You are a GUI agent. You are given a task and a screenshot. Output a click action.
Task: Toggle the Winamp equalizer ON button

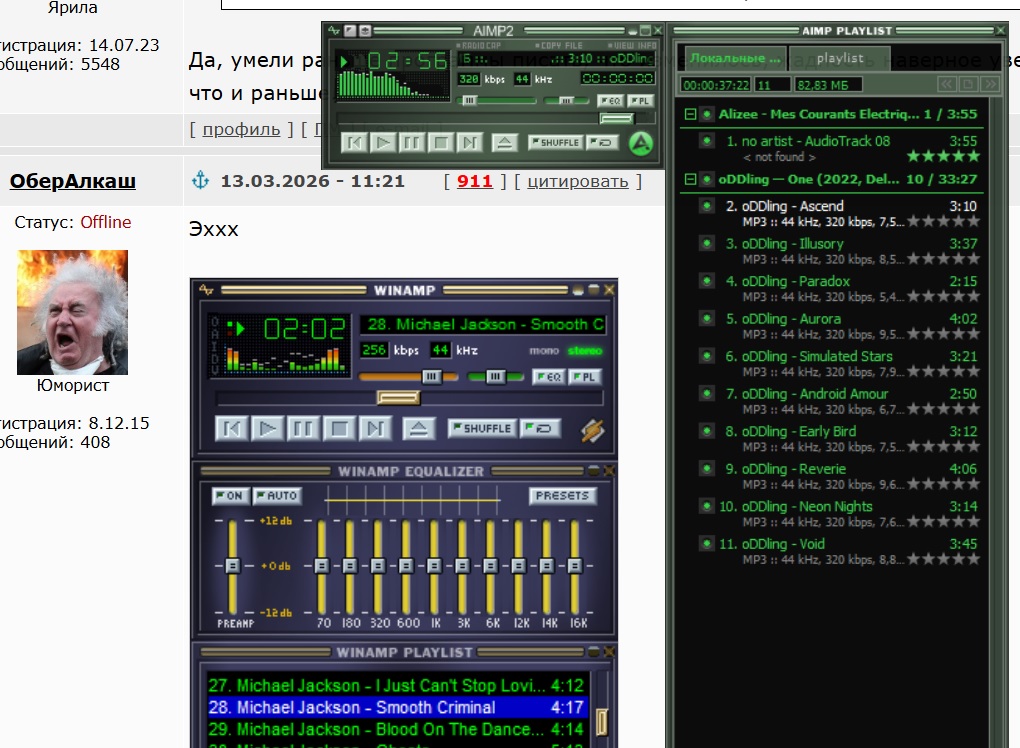(230, 496)
